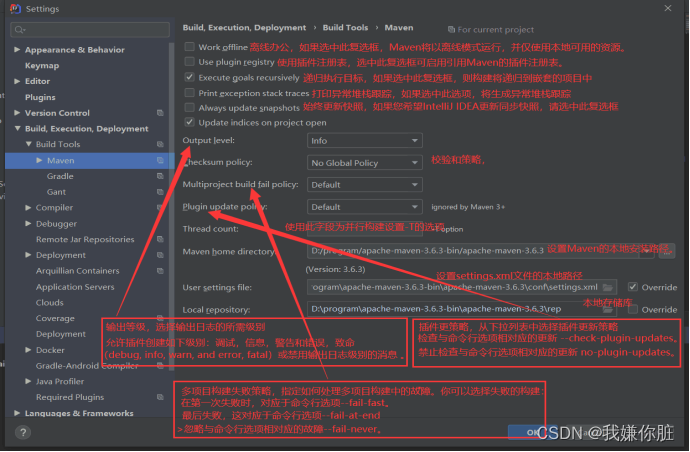The image size is (690, 452).
Task: Focus the settings search field
Action: [90, 29]
